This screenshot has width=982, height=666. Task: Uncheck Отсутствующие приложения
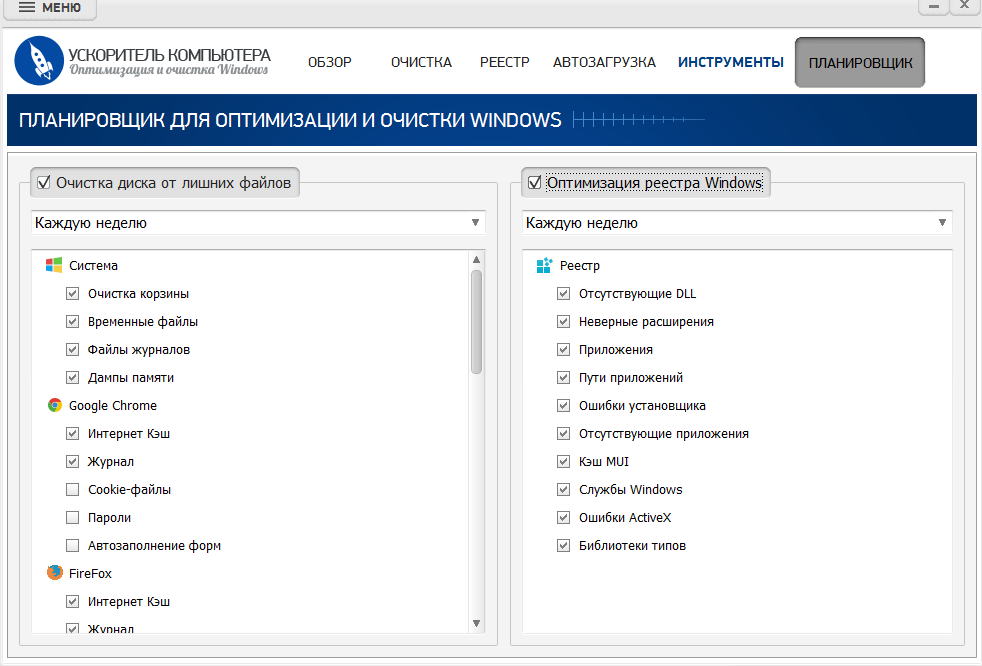564,433
